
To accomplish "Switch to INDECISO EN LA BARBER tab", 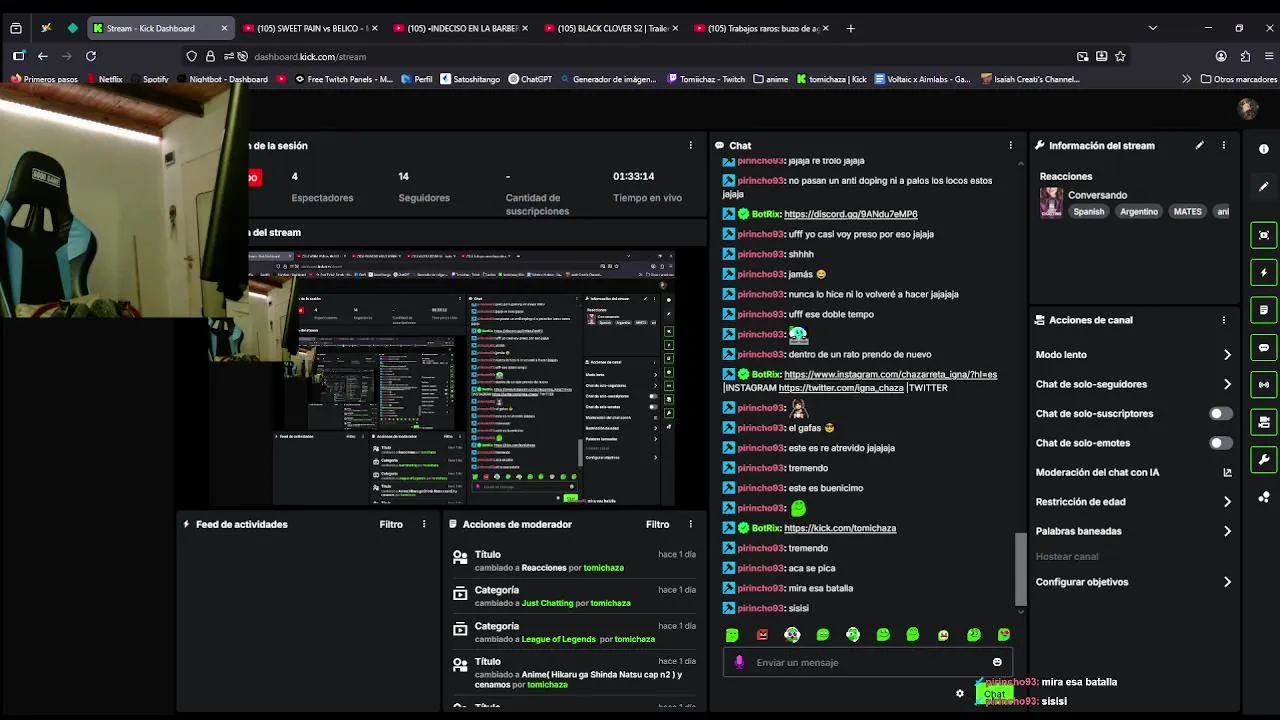I will (x=460, y=28).
